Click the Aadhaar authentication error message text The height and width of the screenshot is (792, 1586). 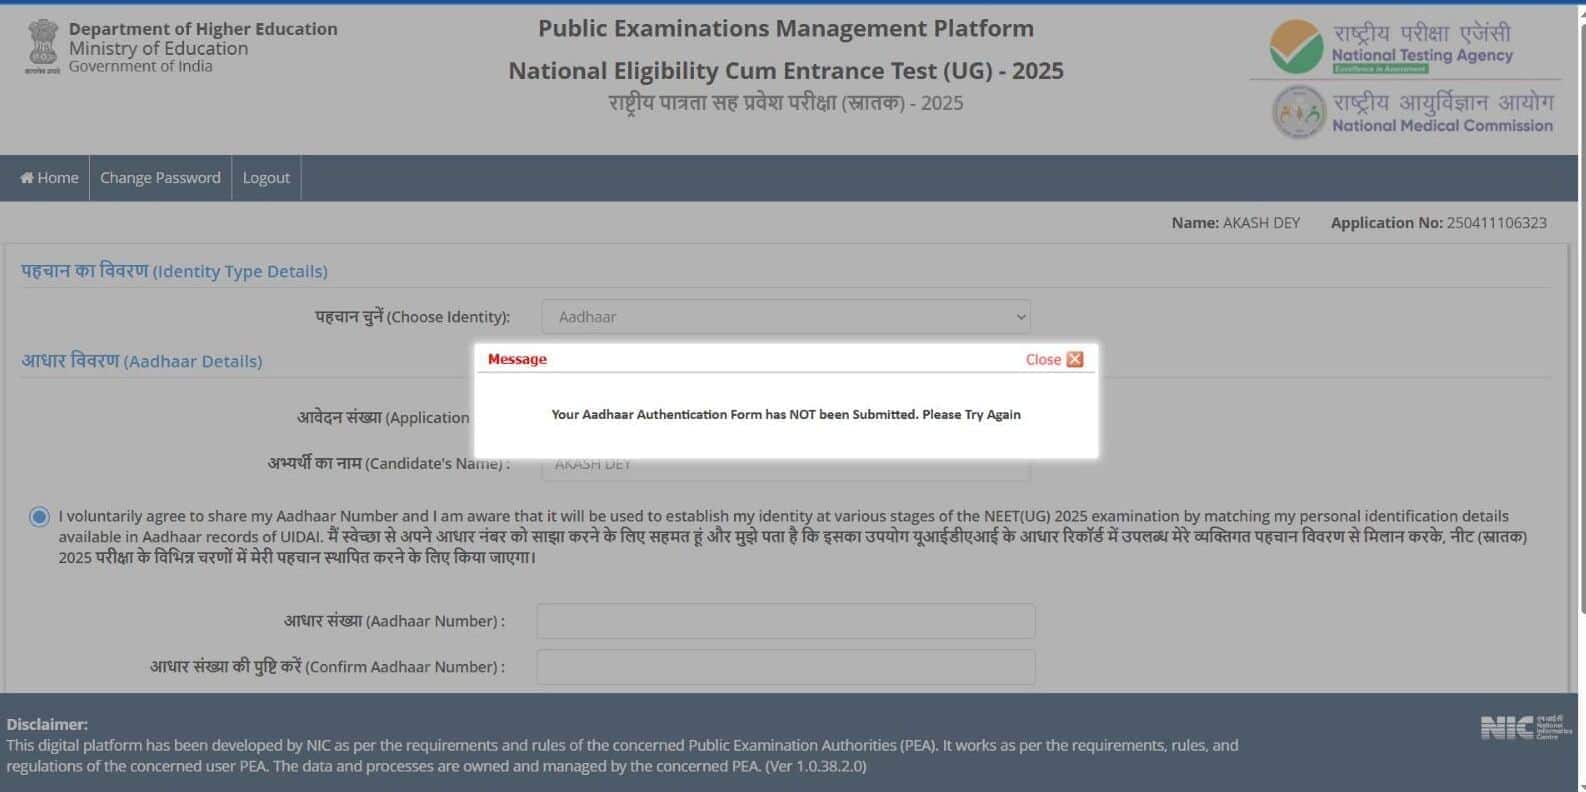[786, 414]
